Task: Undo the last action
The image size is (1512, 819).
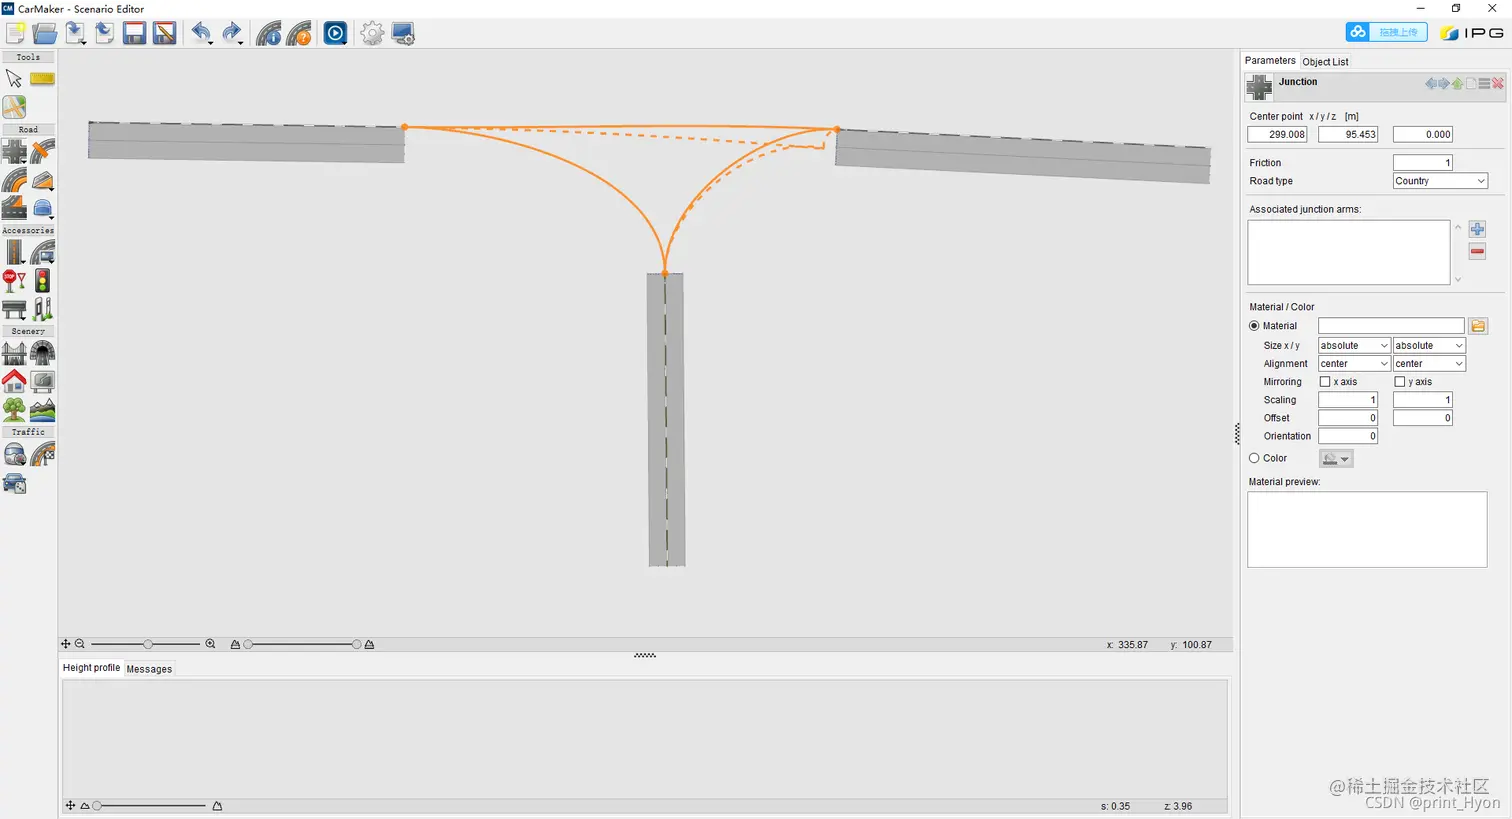Action: pos(202,33)
